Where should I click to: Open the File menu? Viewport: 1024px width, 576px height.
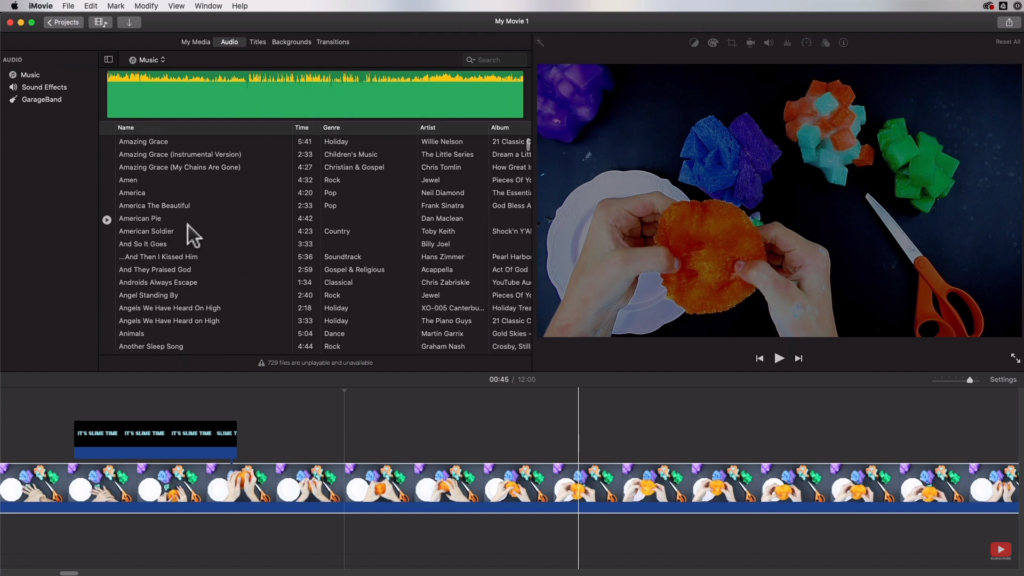point(68,6)
